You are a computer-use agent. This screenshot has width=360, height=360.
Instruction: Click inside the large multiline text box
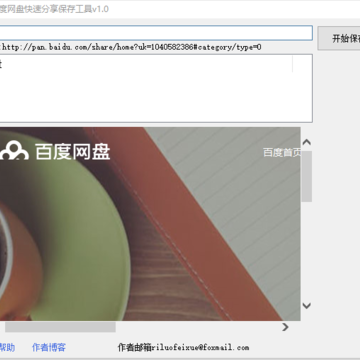[x=156, y=88]
